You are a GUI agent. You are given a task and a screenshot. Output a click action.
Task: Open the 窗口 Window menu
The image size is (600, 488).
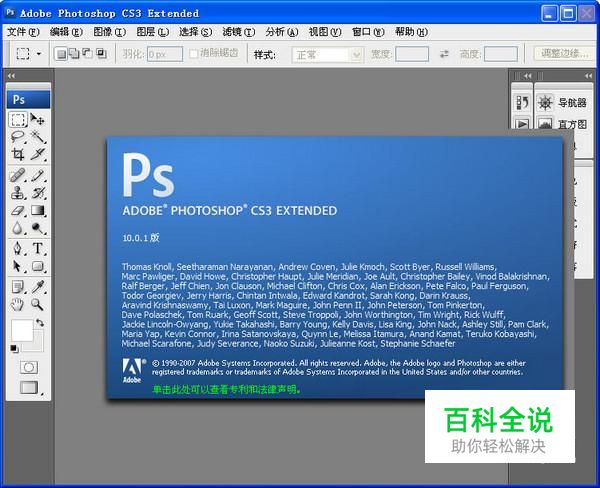tap(368, 32)
